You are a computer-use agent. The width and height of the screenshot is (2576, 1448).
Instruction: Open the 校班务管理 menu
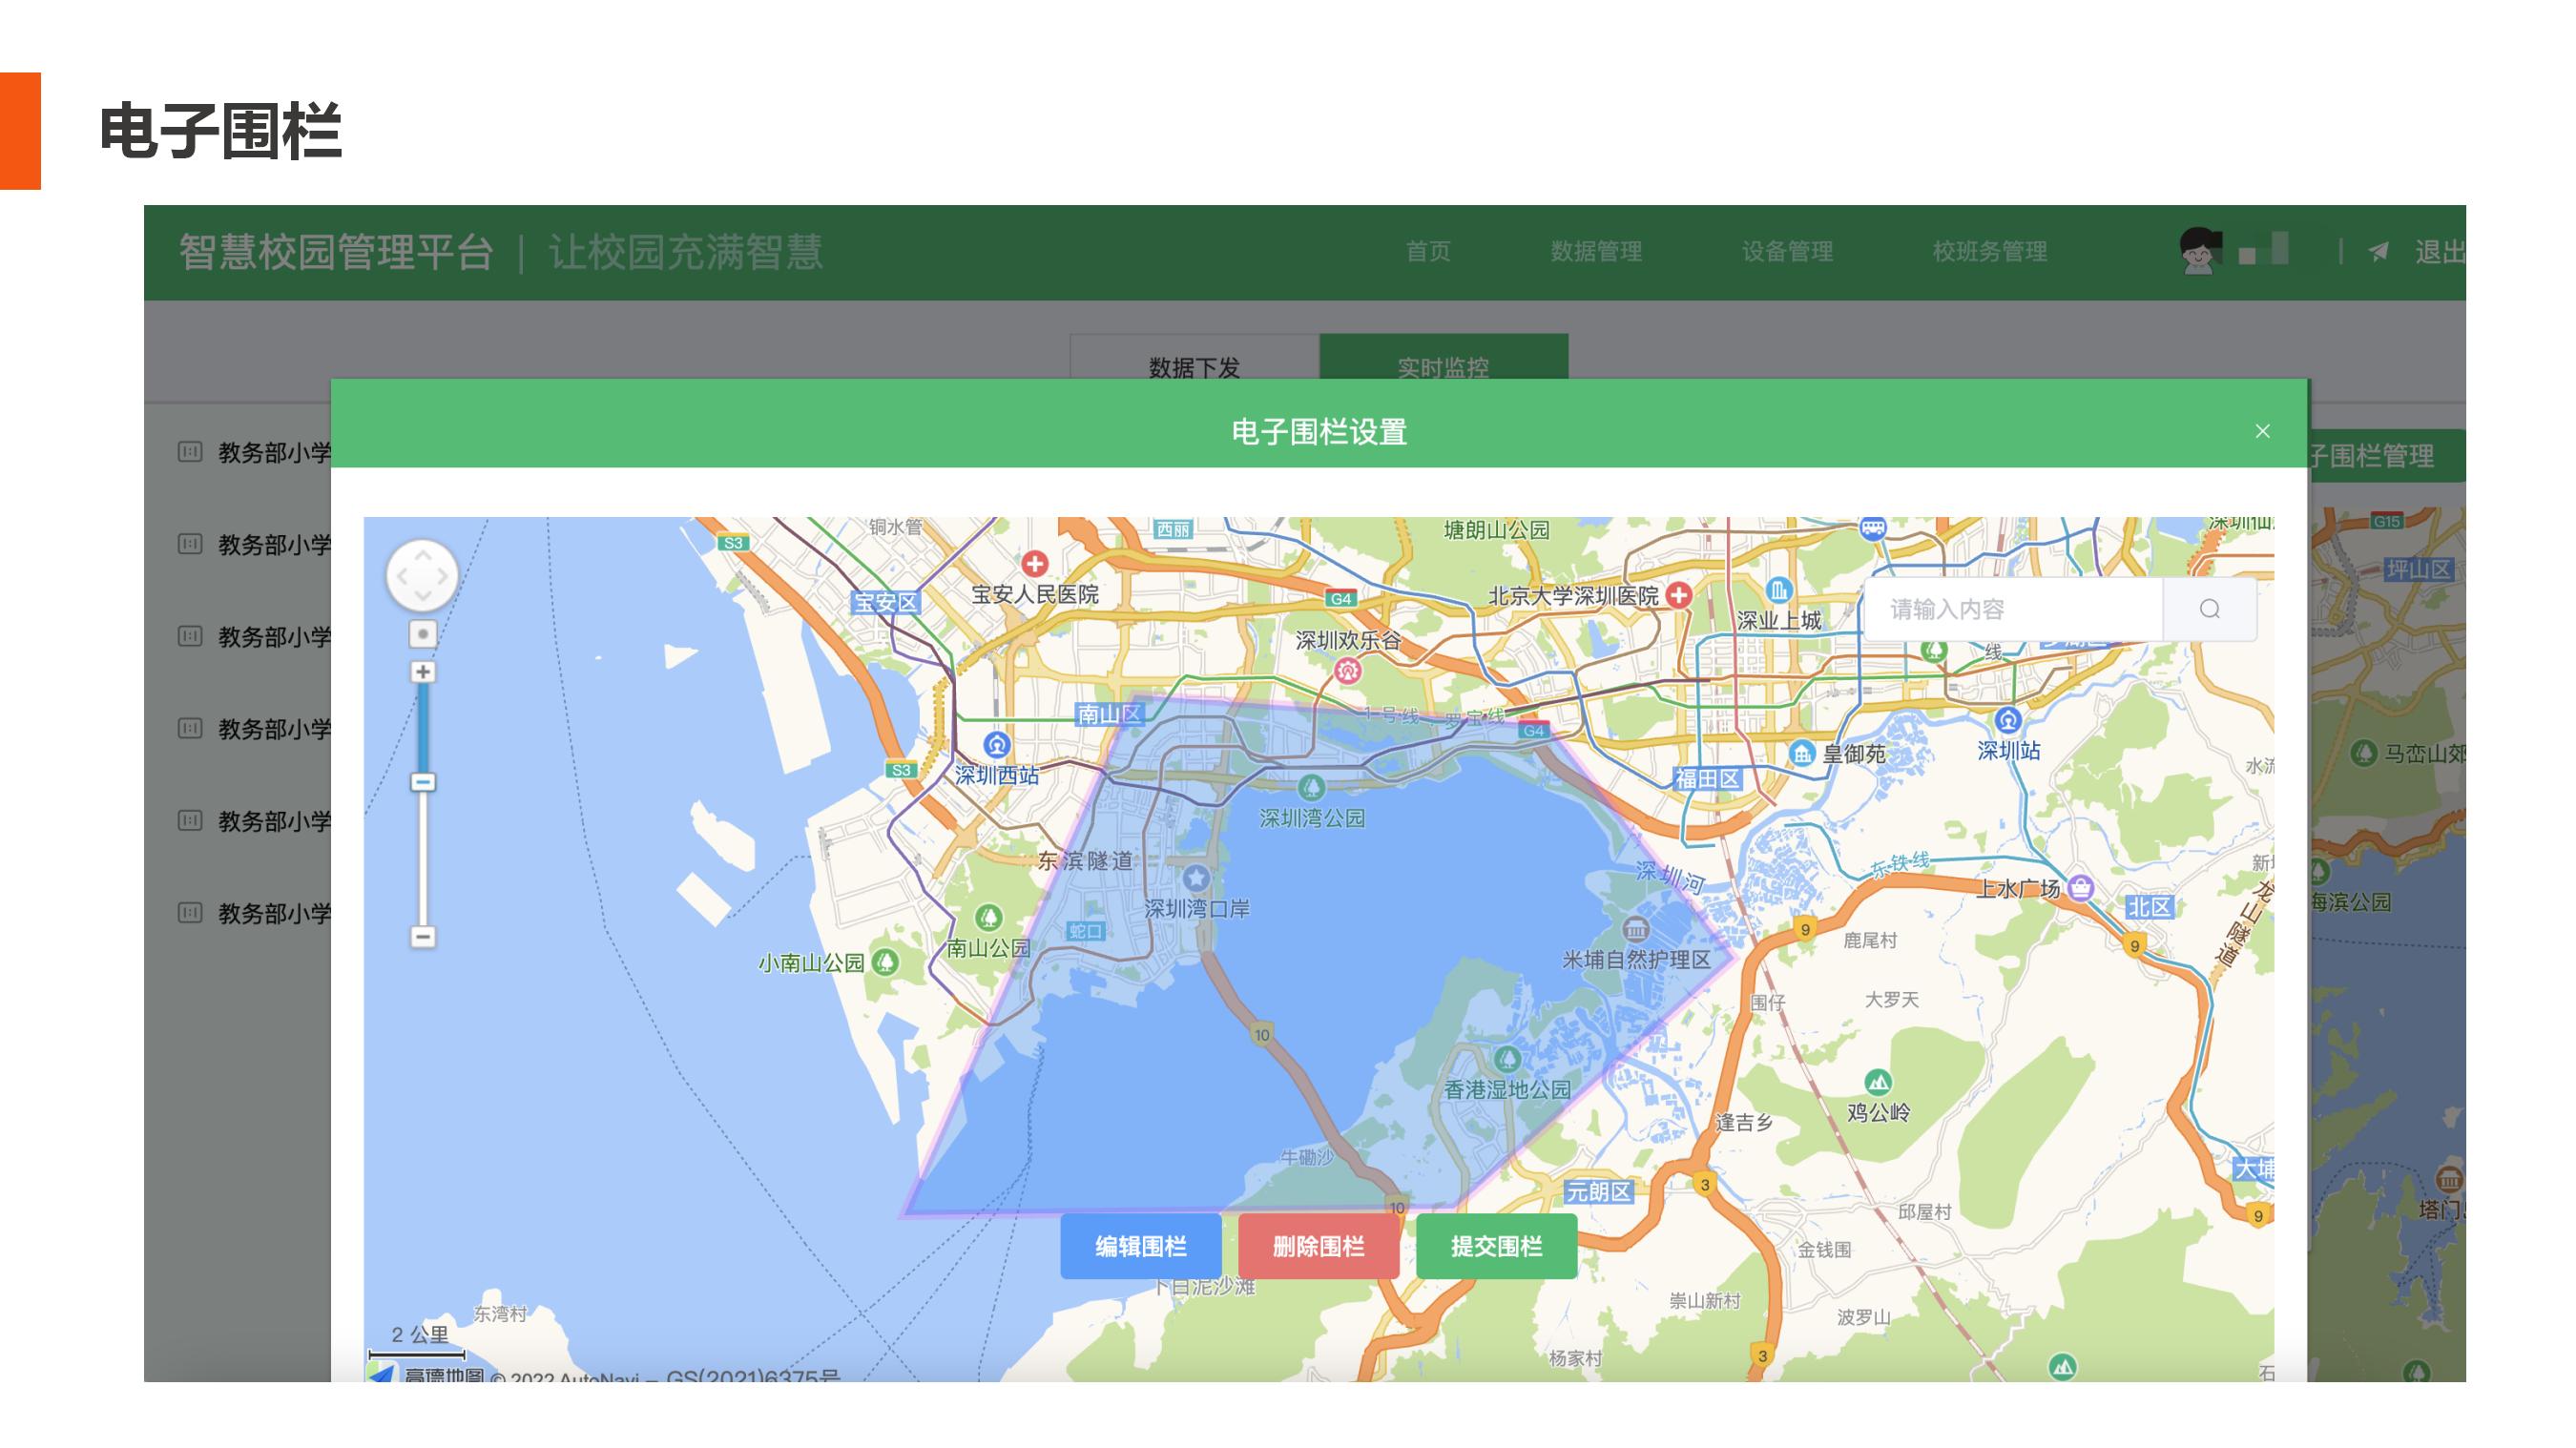coord(1990,252)
